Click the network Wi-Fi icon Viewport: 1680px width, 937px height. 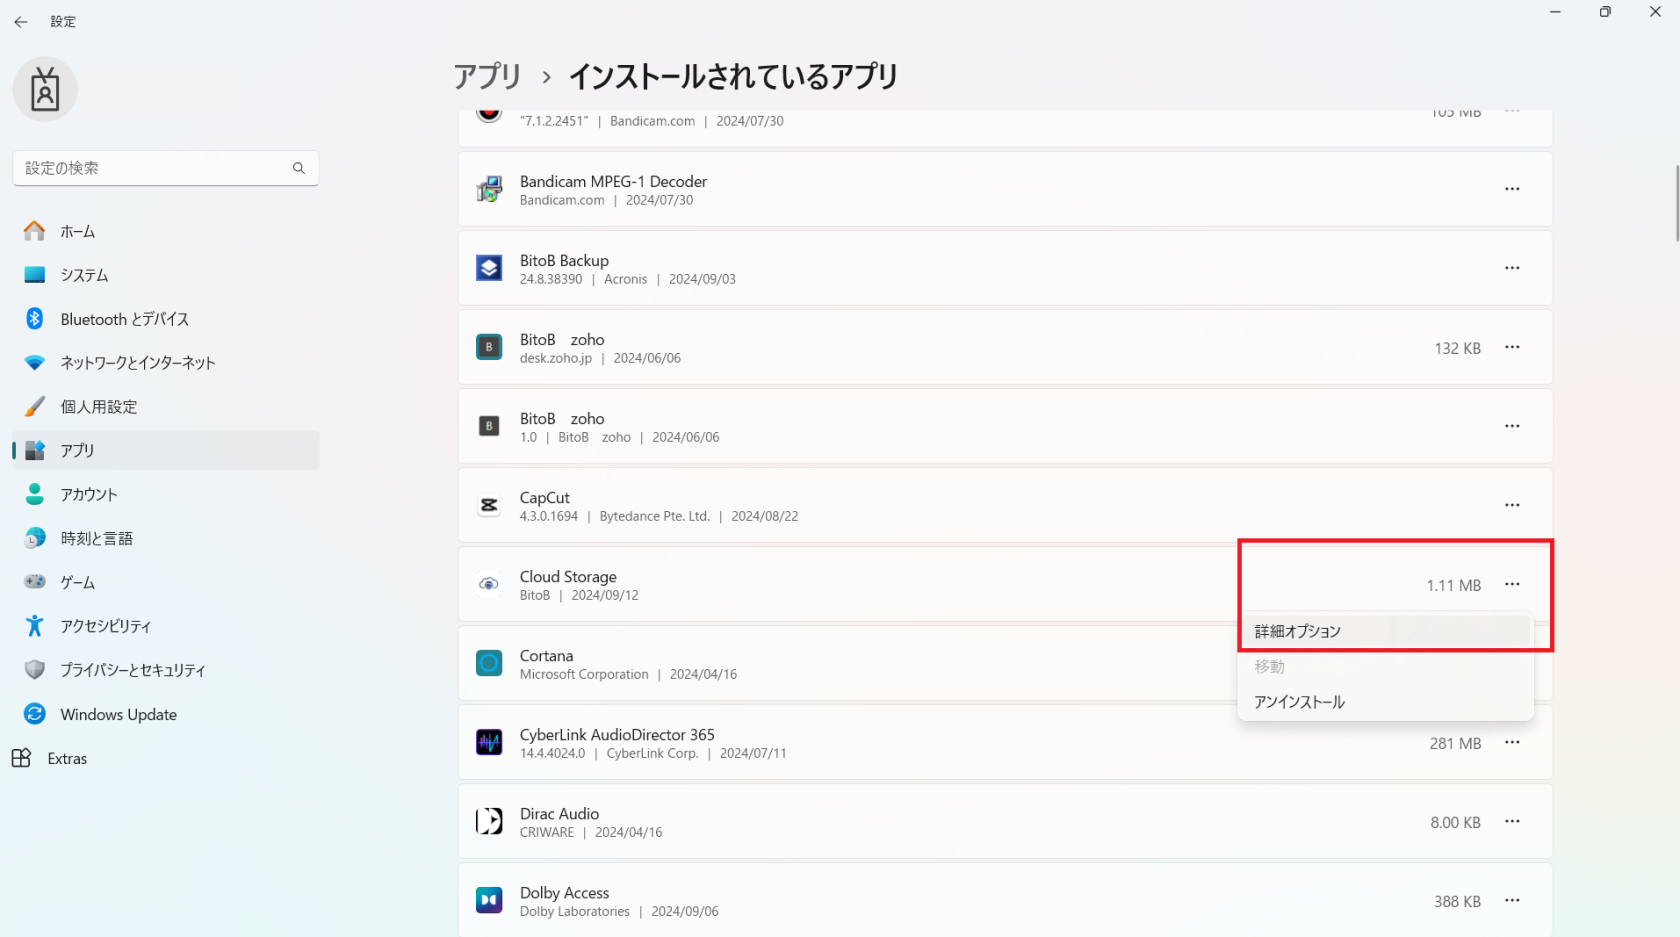click(35, 363)
